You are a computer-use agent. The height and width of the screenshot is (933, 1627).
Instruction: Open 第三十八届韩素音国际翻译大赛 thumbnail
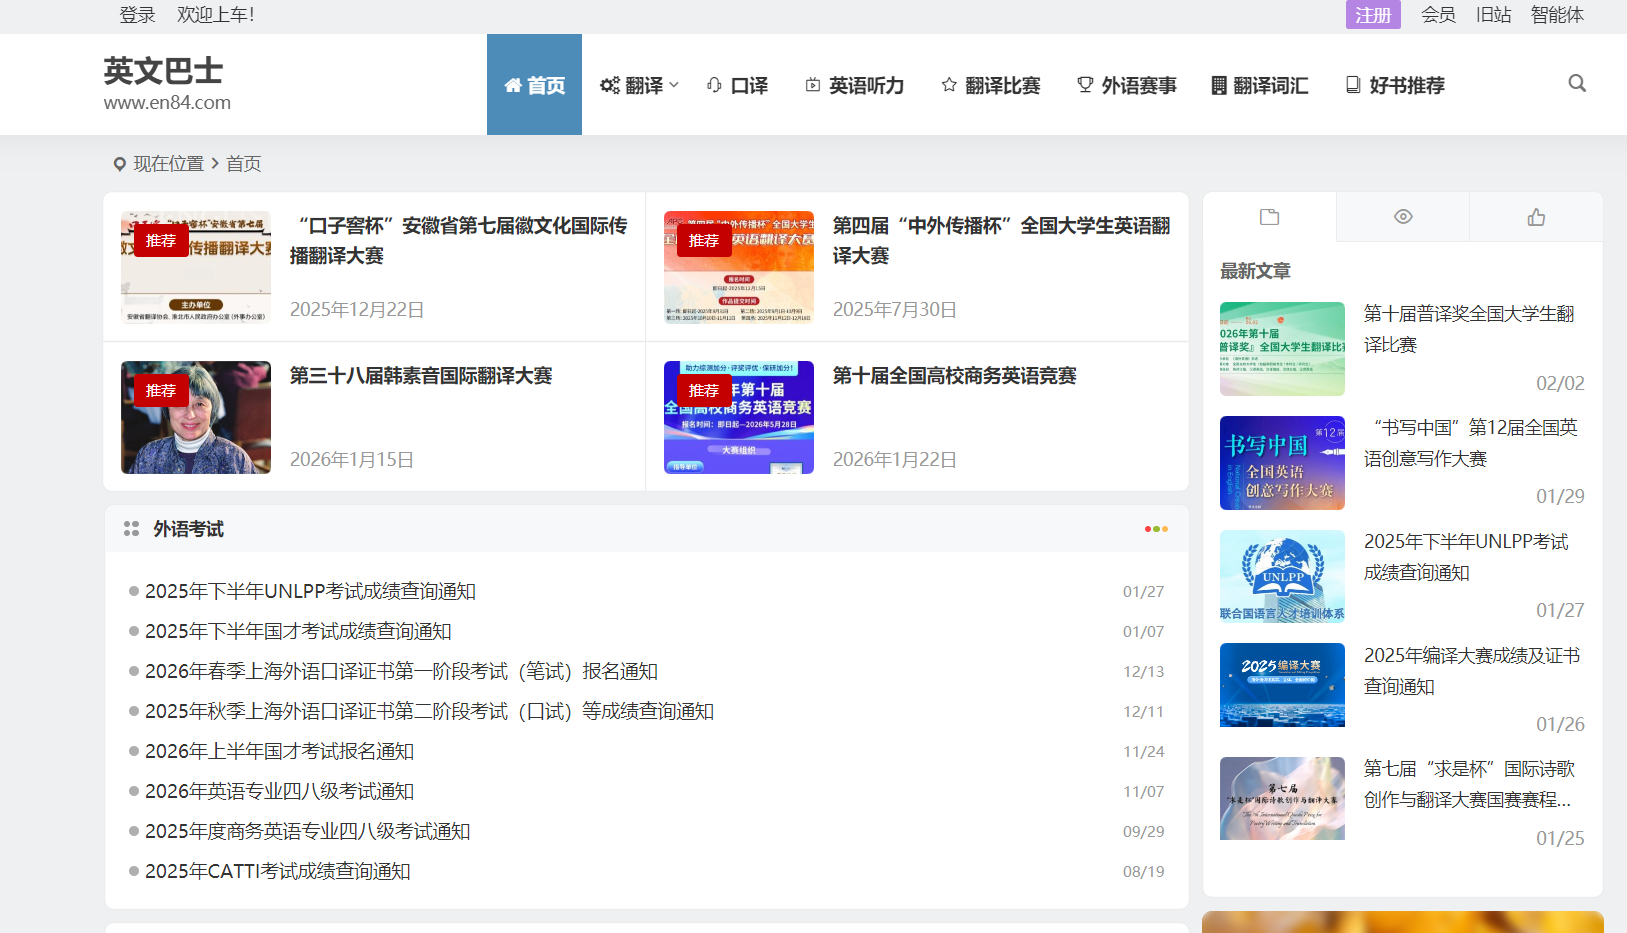pyautogui.click(x=196, y=417)
